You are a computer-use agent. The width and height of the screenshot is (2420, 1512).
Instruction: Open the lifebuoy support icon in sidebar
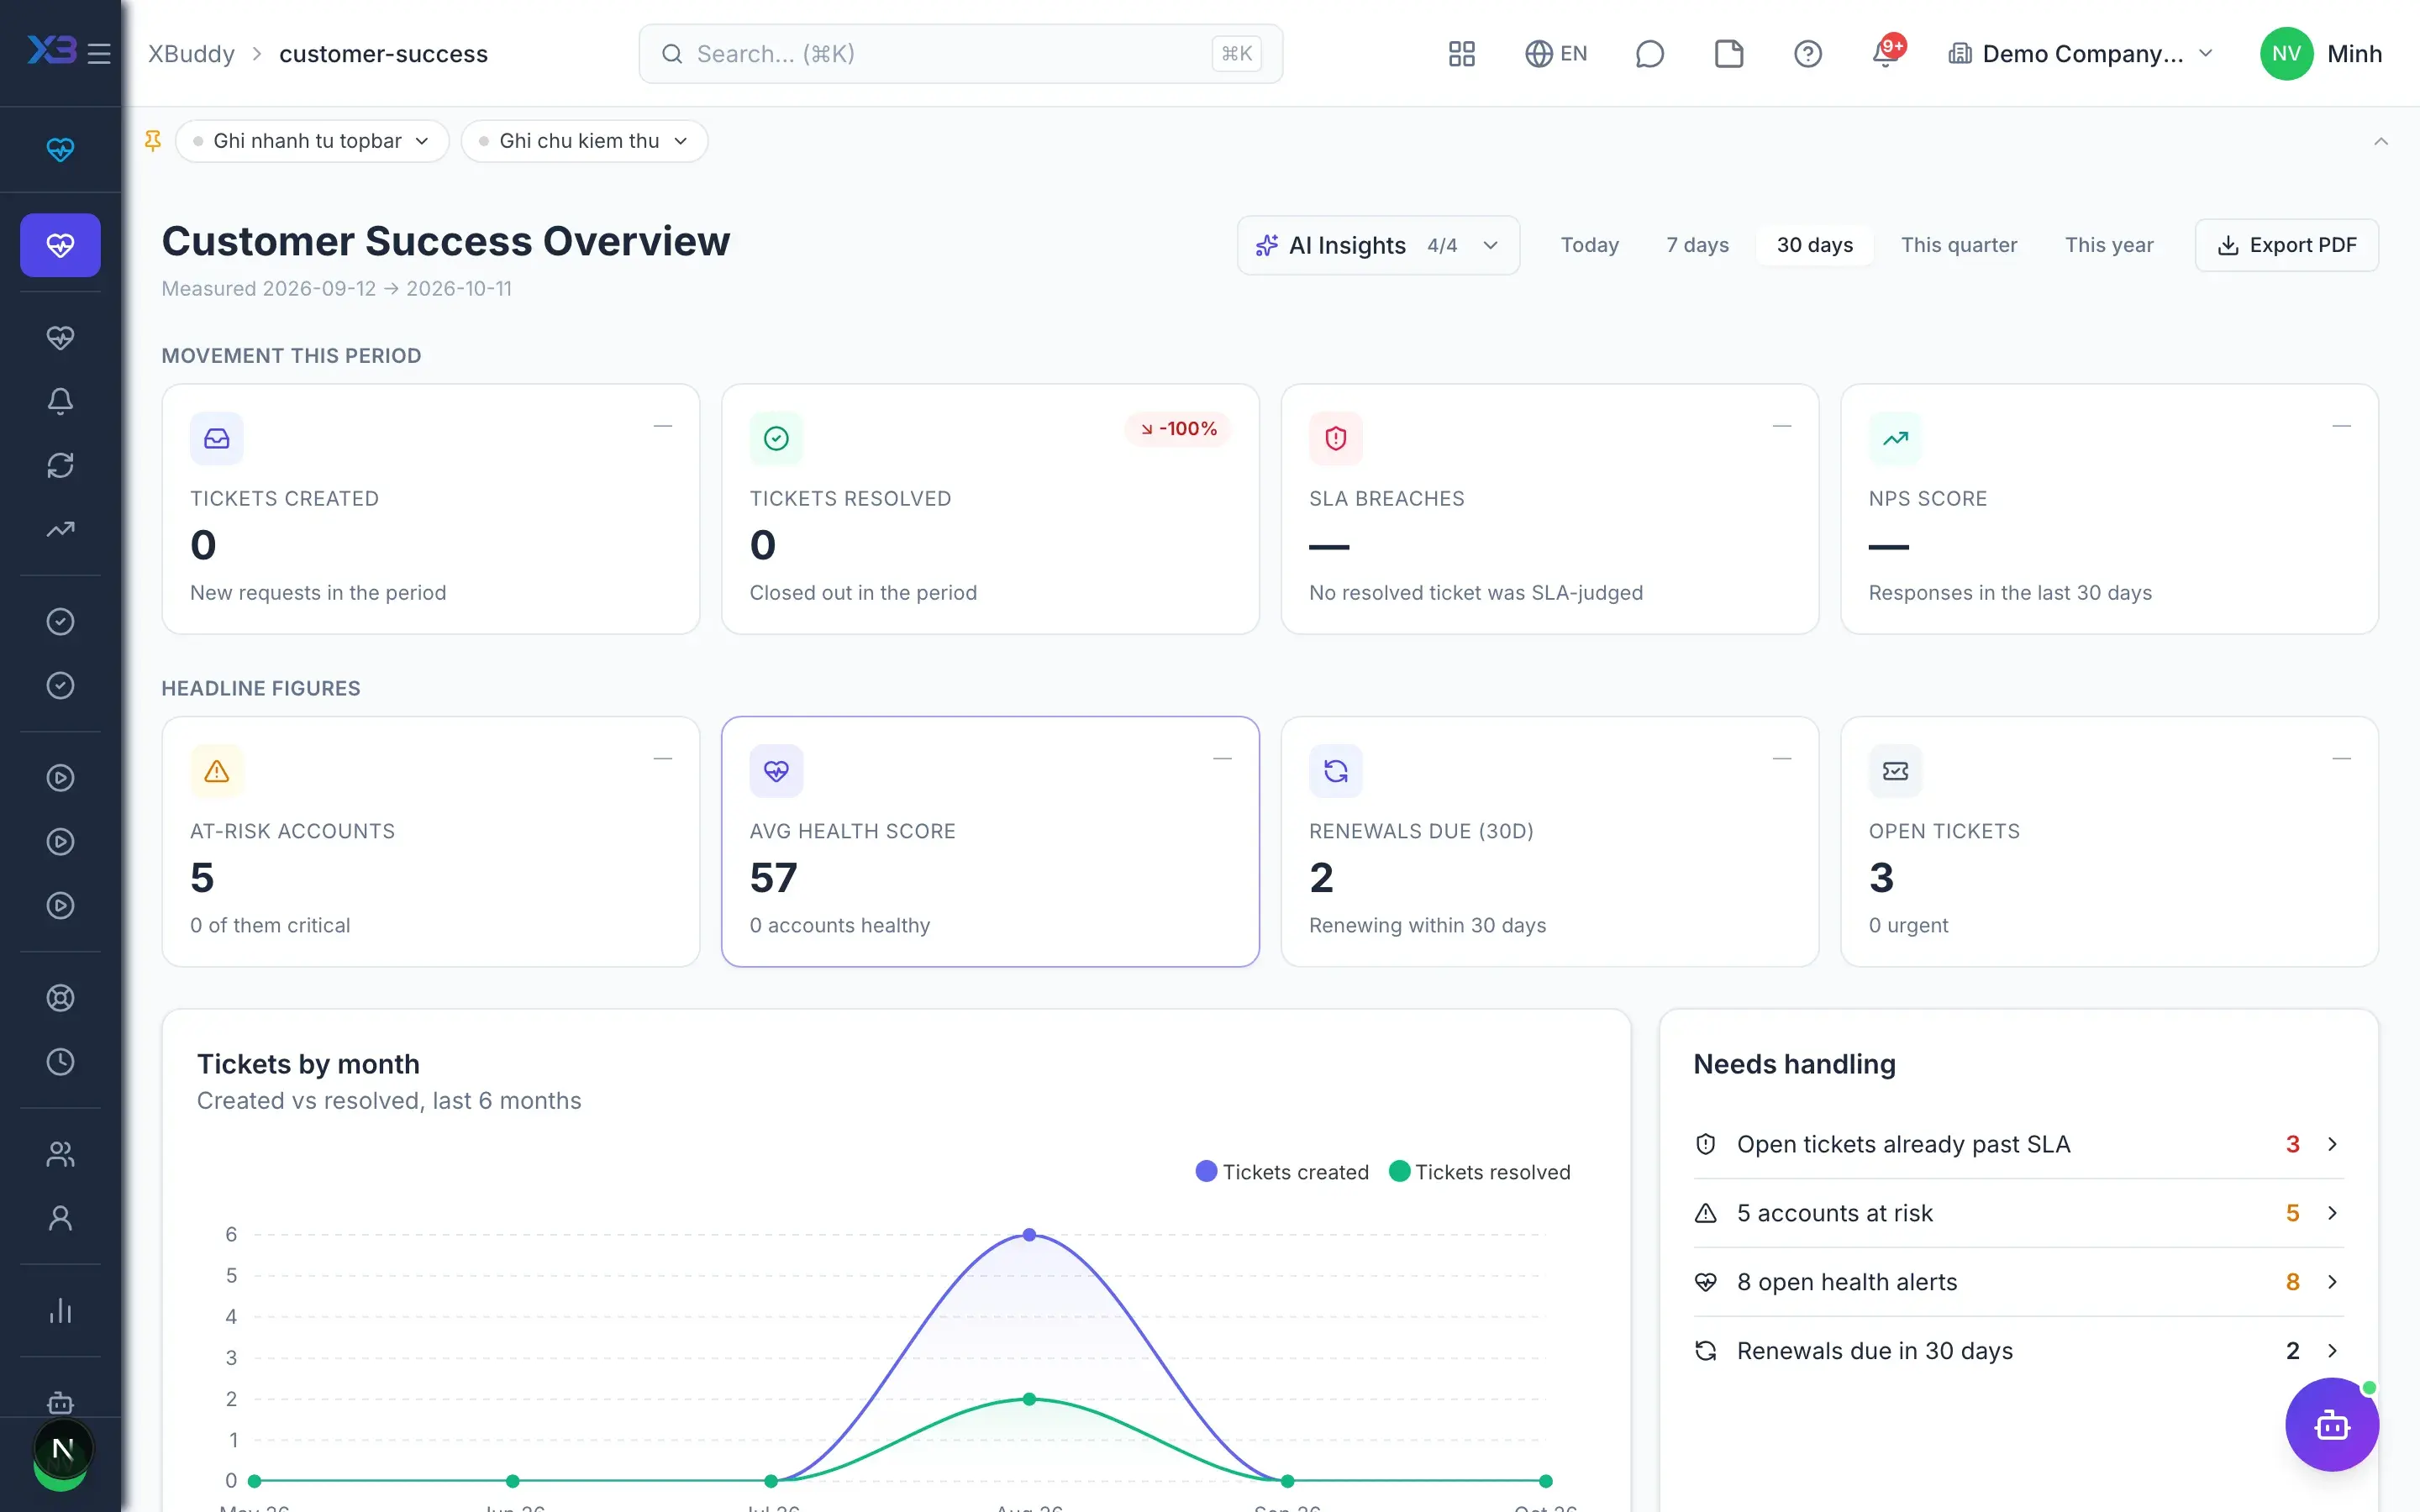pyautogui.click(x=60, y=998)
